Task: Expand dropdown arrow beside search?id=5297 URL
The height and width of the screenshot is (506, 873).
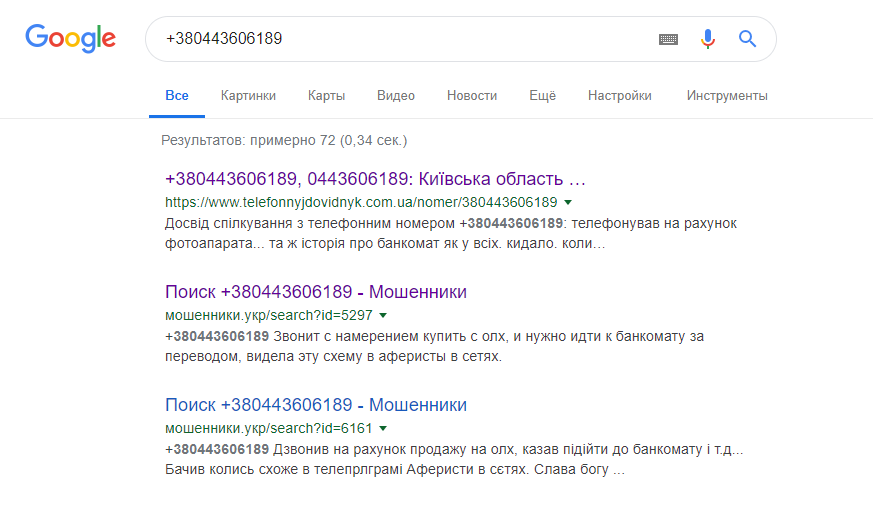Action: [x=383, y=315]
